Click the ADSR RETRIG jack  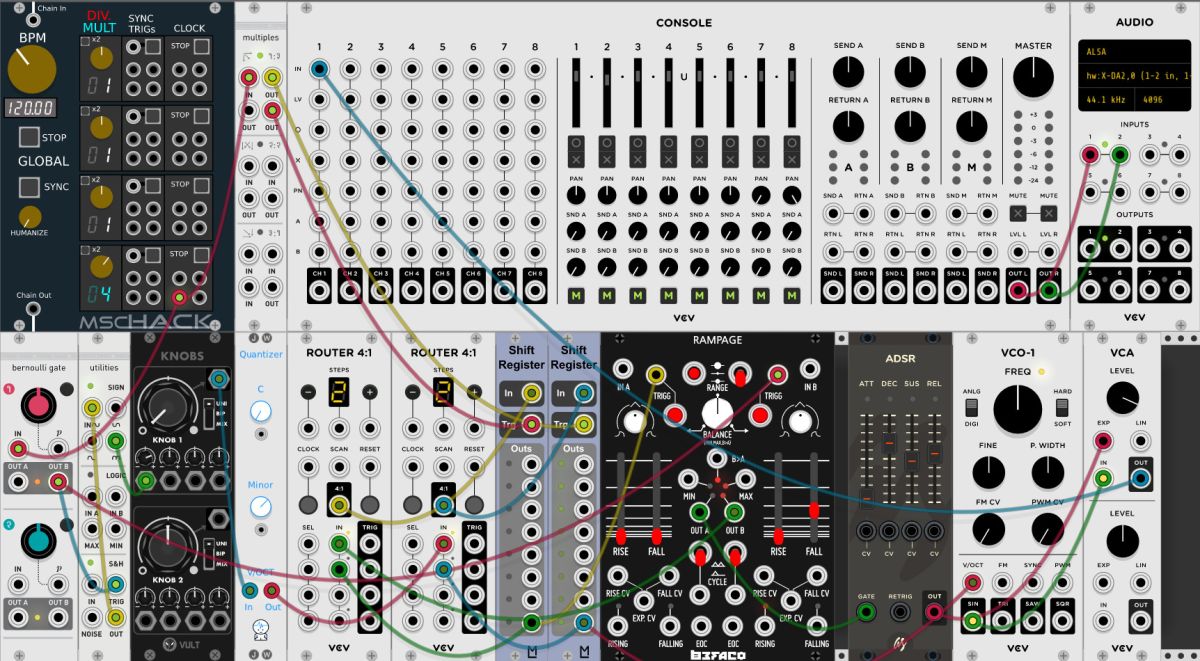900,611
